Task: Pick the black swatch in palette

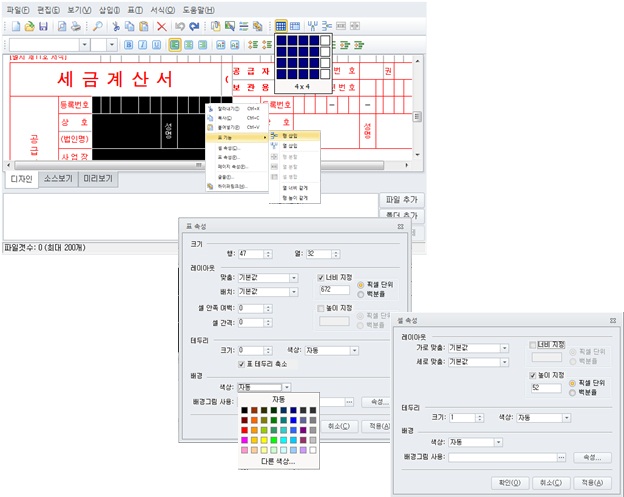Action: click(x=244, y=410)
